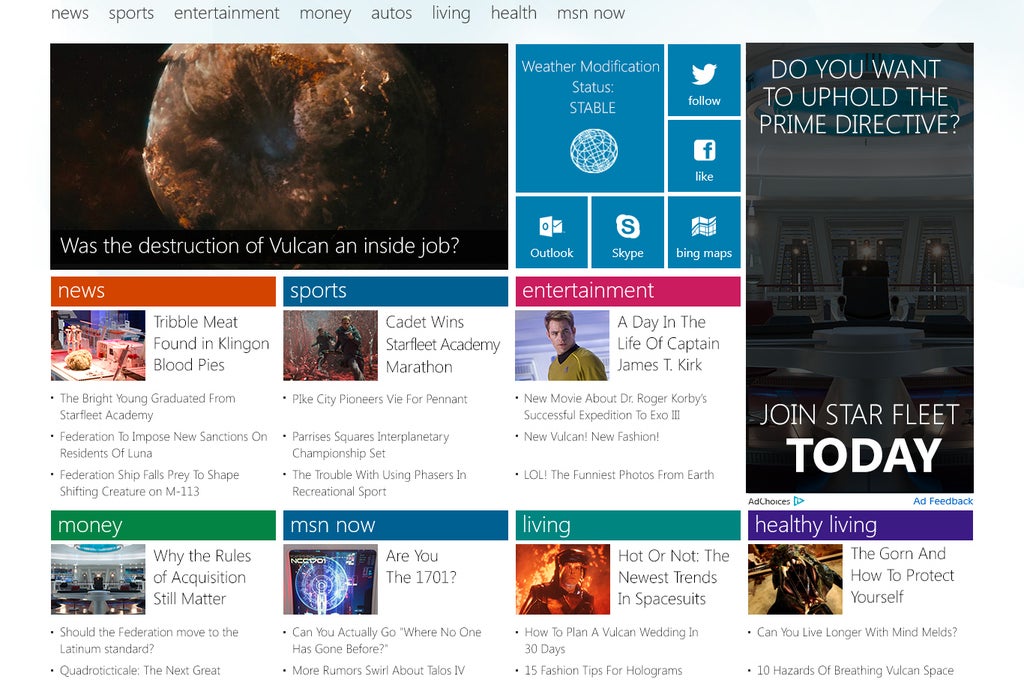Click the Weather Modification globe icon
The width and height of the screenshot is (1024, 680).
(593, 150)
